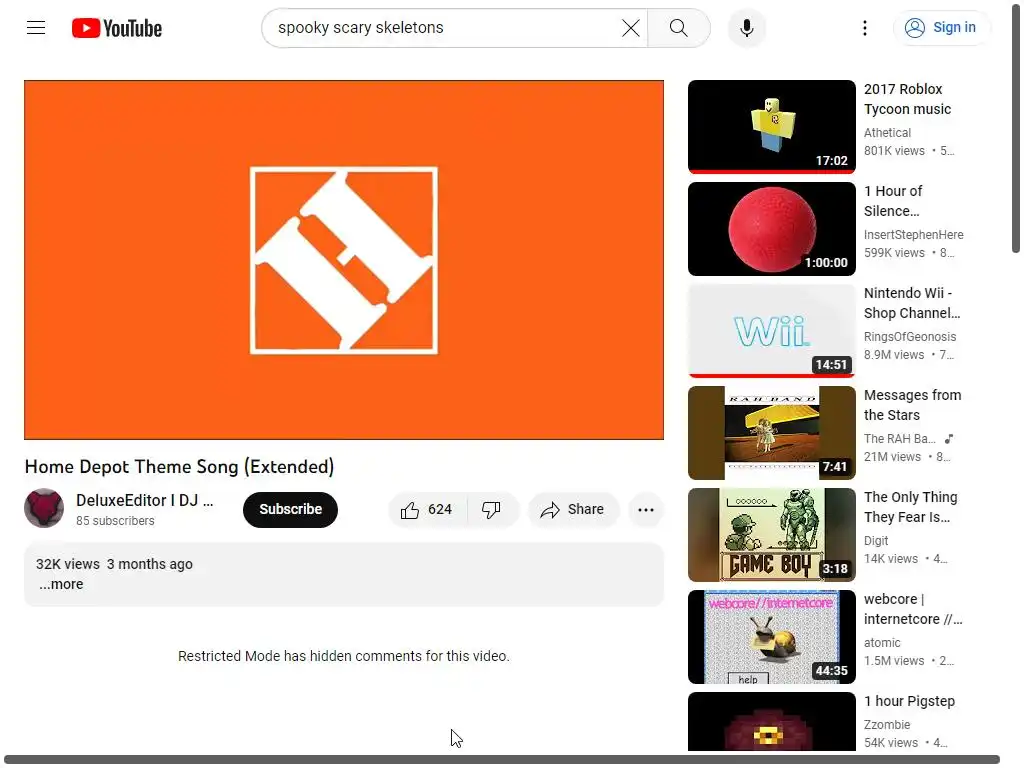Click the Digit channel name
Viewport: 1024px width, 768px height.
(x=876, y=541)
